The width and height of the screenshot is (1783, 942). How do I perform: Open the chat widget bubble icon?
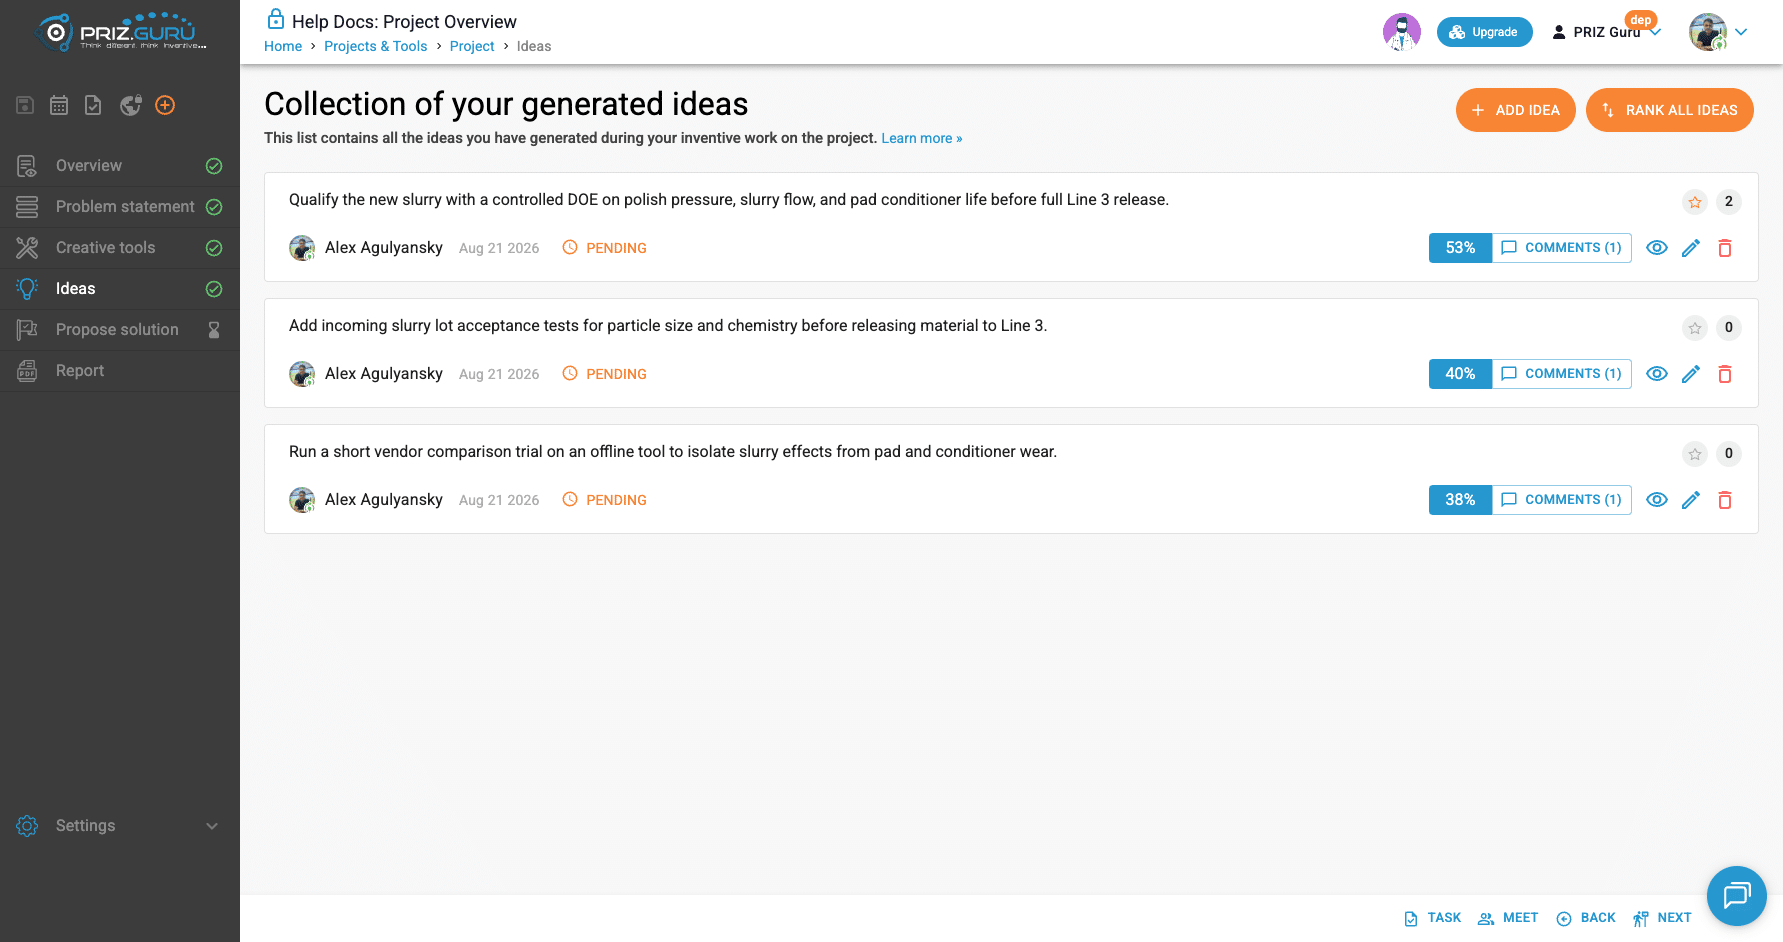(1737, 895)
